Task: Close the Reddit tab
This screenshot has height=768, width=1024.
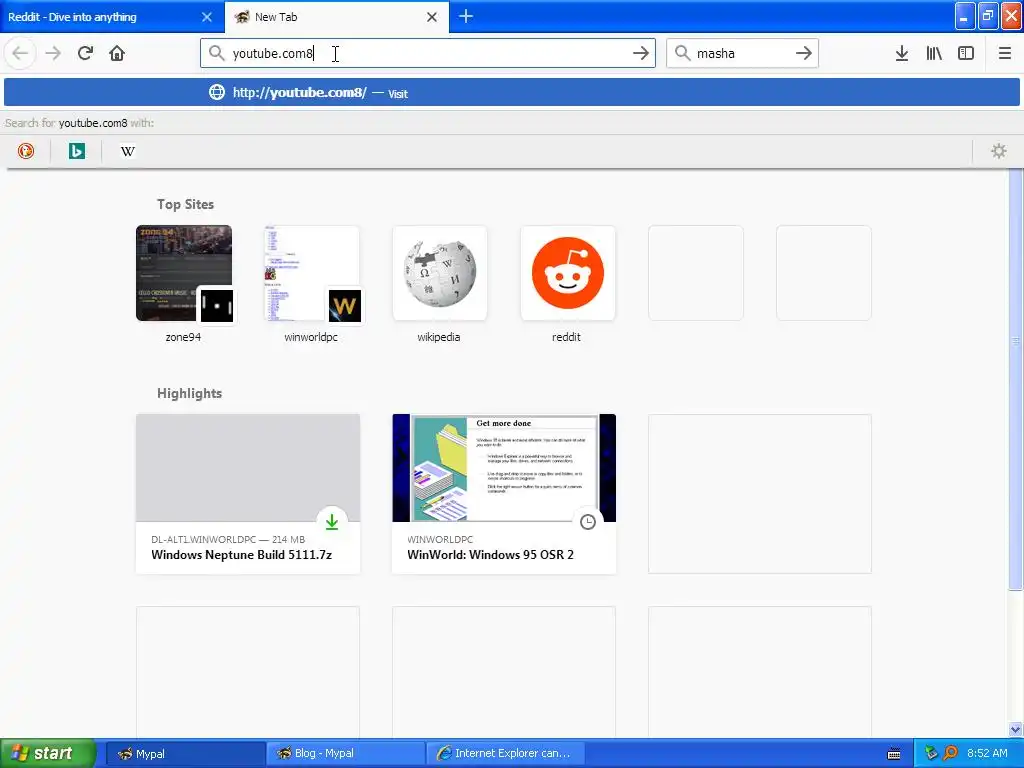Action: coord(207,17)
